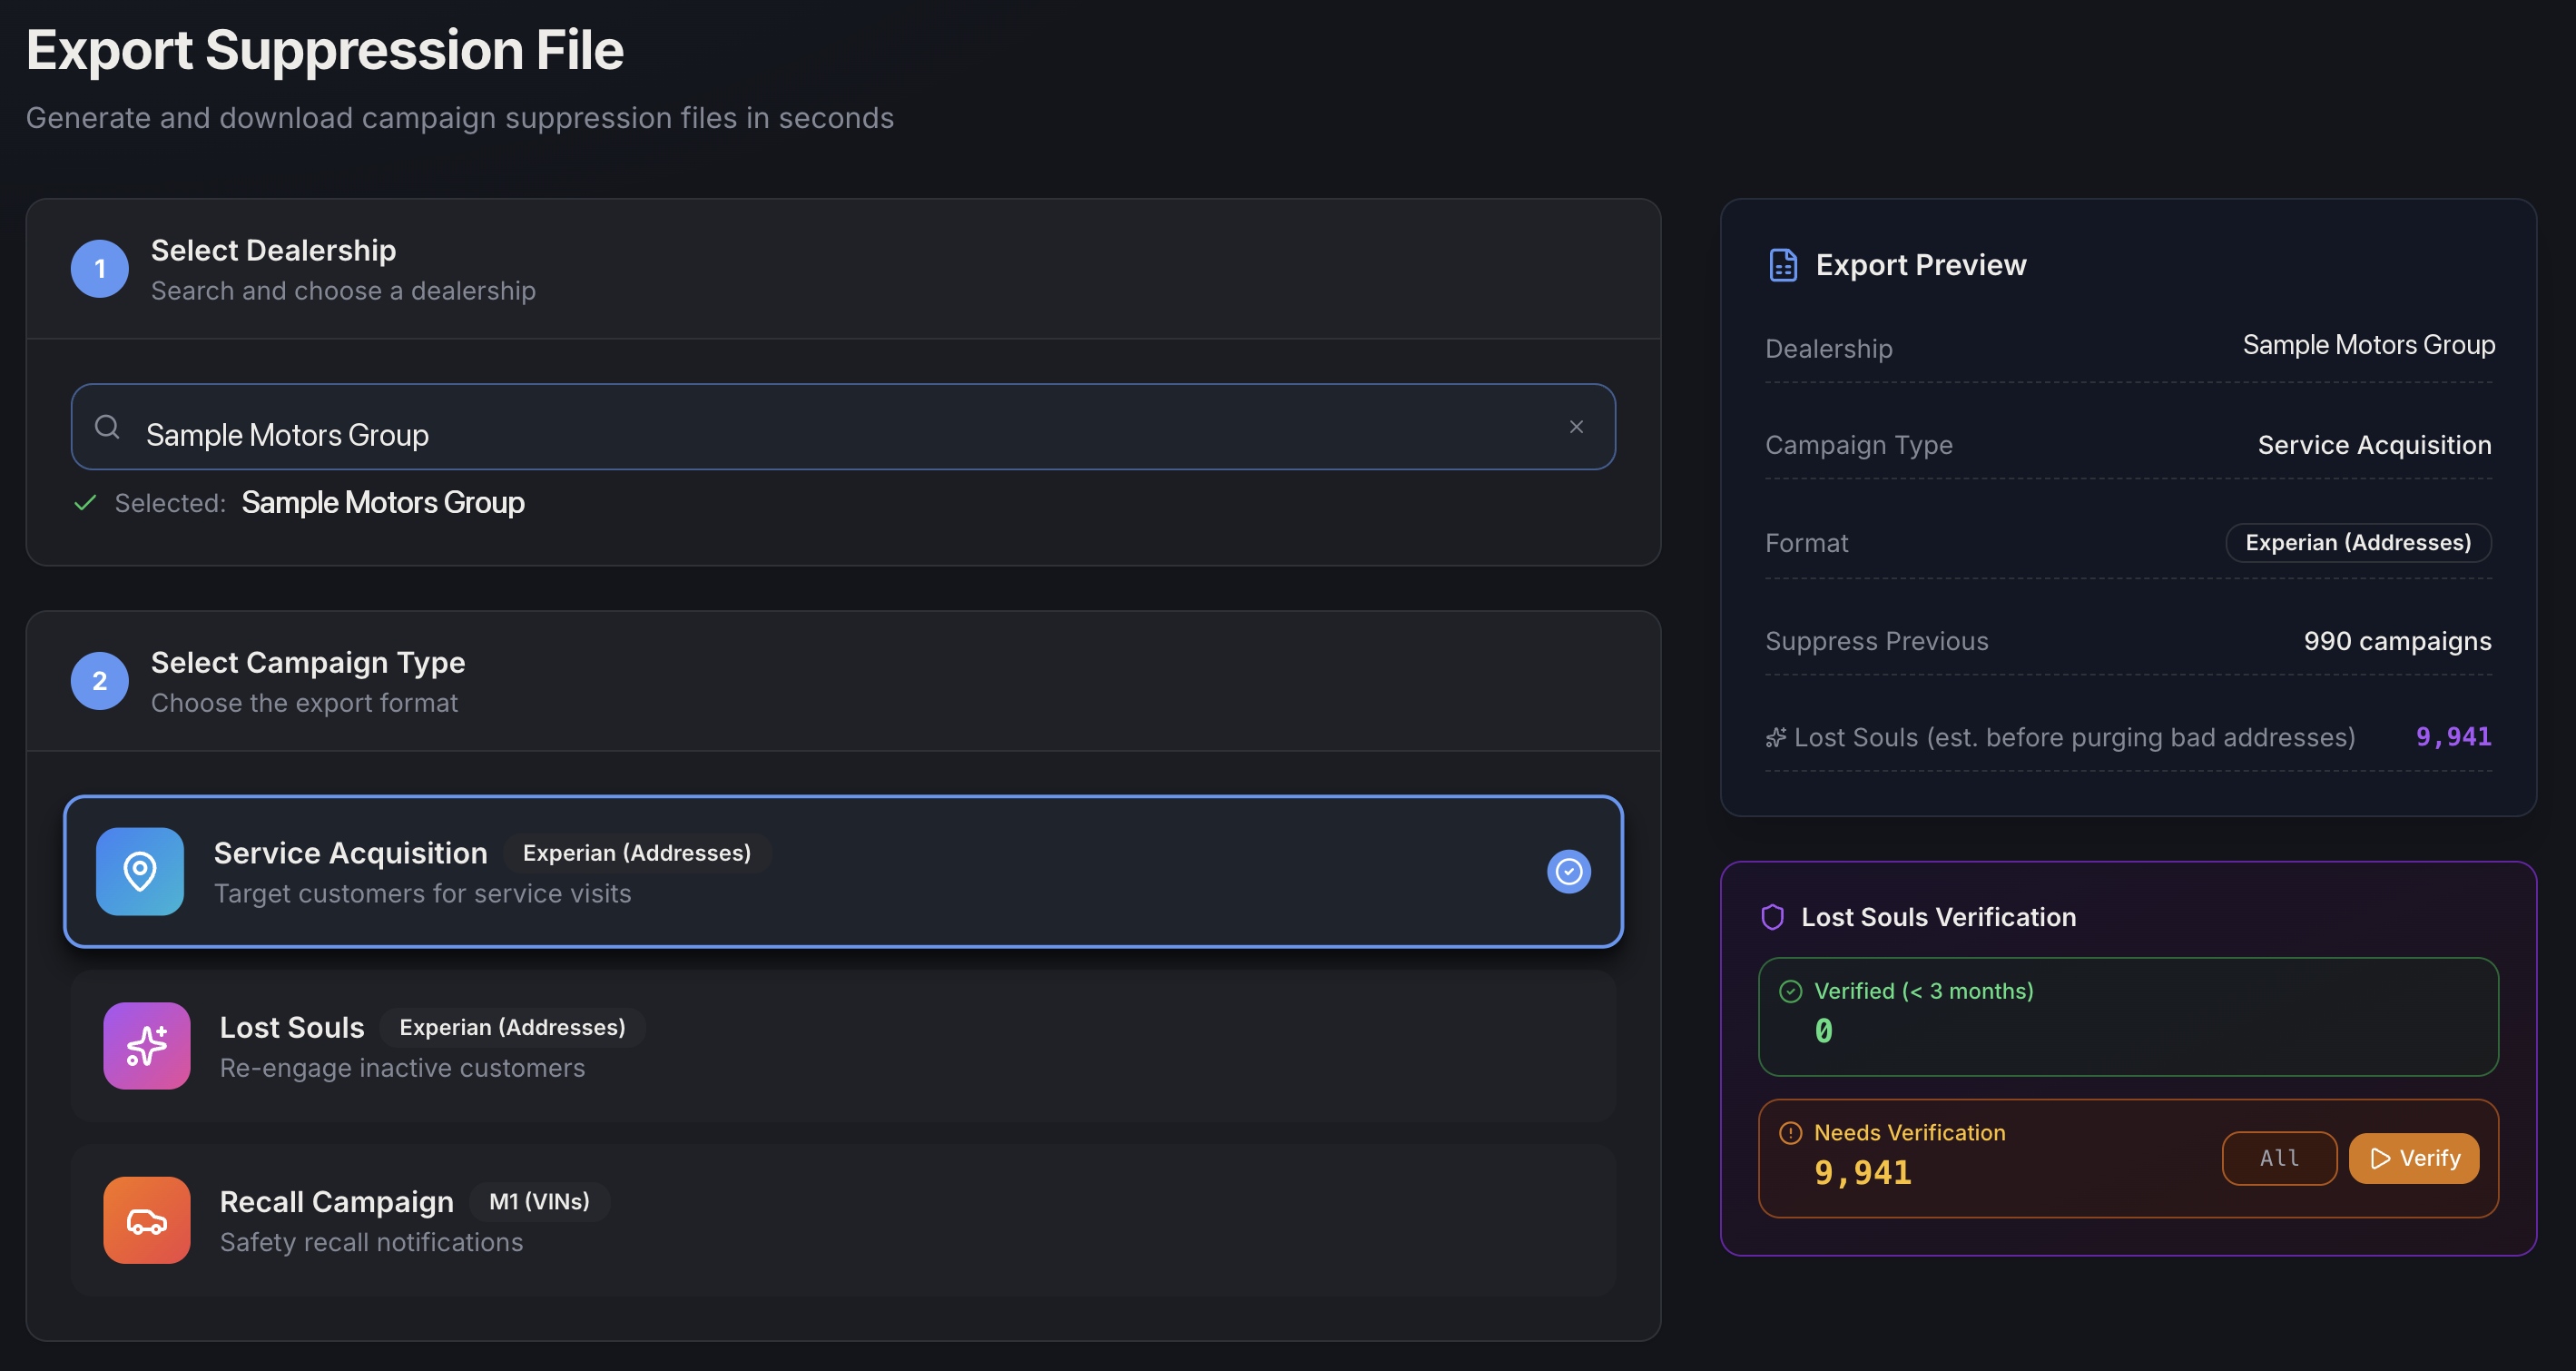Viewport: 2576px width, 1371px height.
Task: Click the Verified (< 3 months) label
Action: tap(1924, 991)
